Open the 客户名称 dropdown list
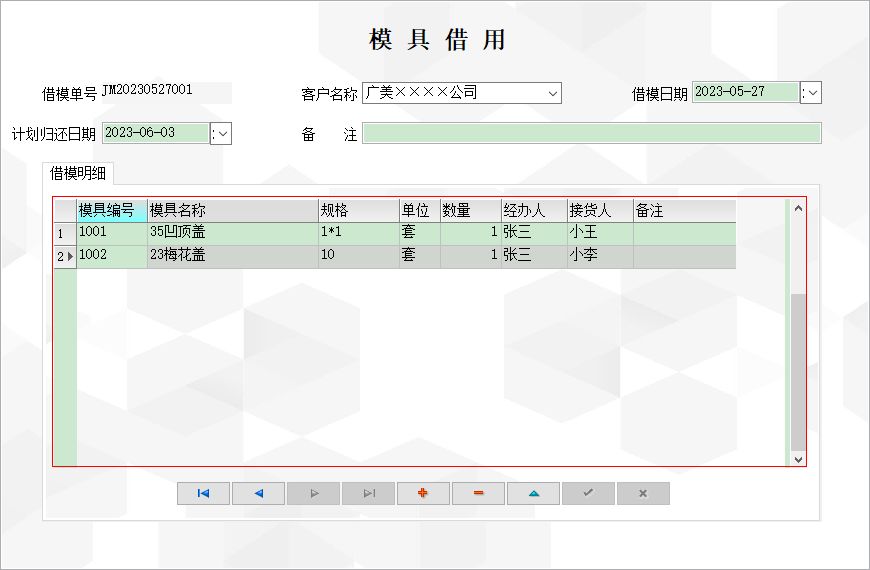Screen dimensions: 870x570 553,93
